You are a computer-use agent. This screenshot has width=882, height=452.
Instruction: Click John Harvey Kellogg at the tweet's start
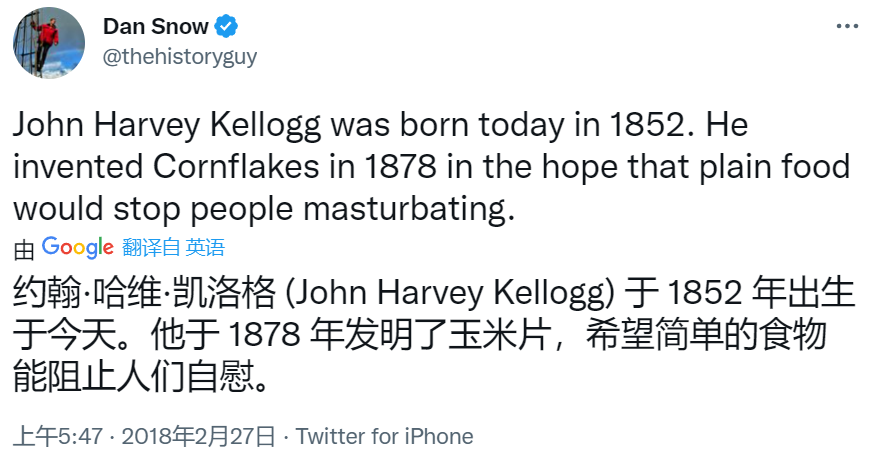point(167,125)
